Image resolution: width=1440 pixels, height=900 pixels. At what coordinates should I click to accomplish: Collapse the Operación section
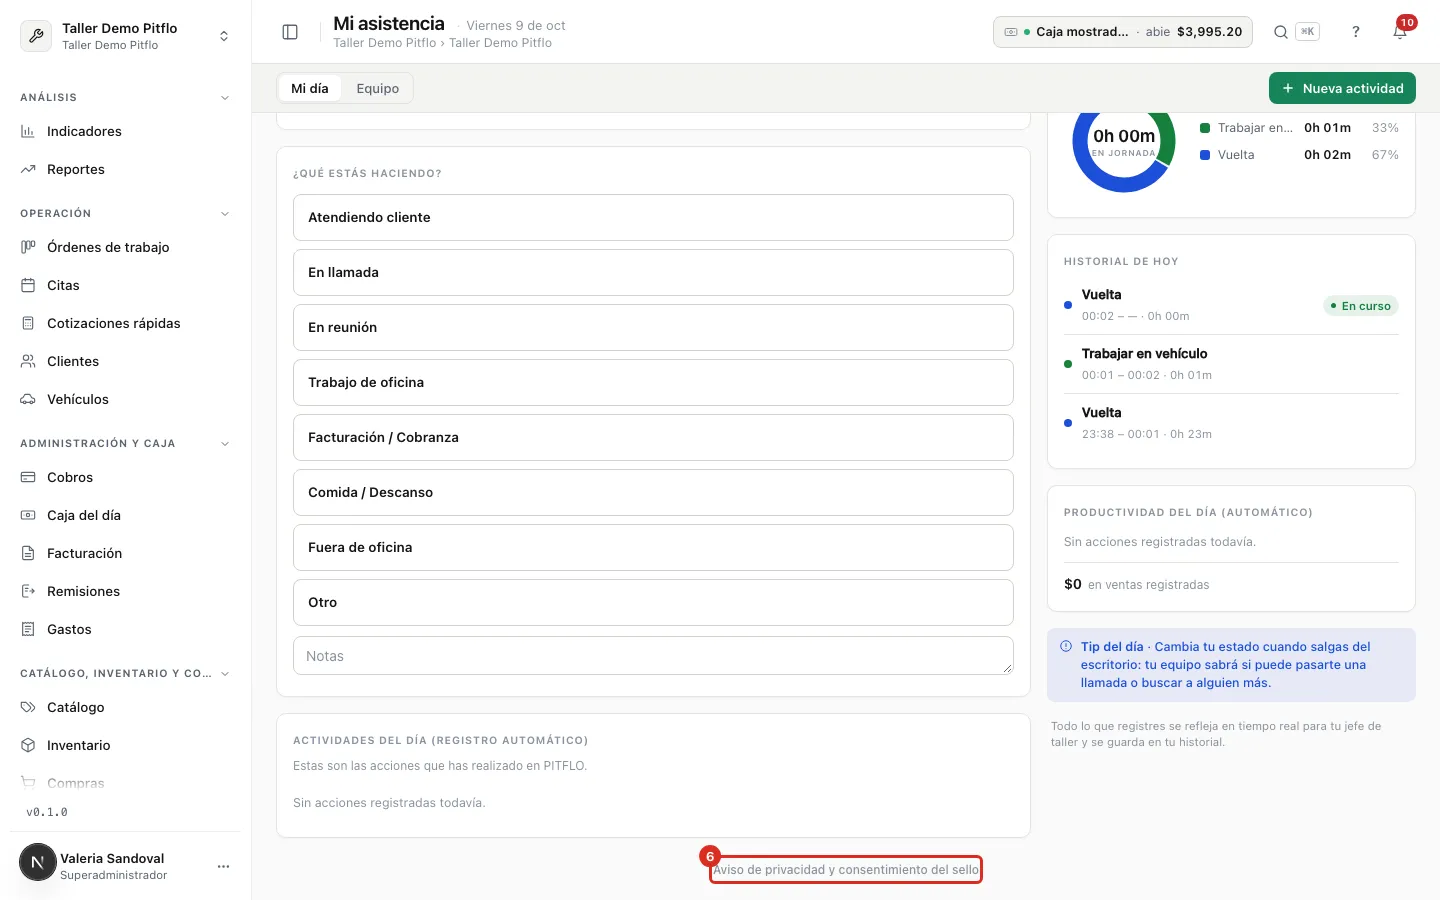tap(225, 213)
